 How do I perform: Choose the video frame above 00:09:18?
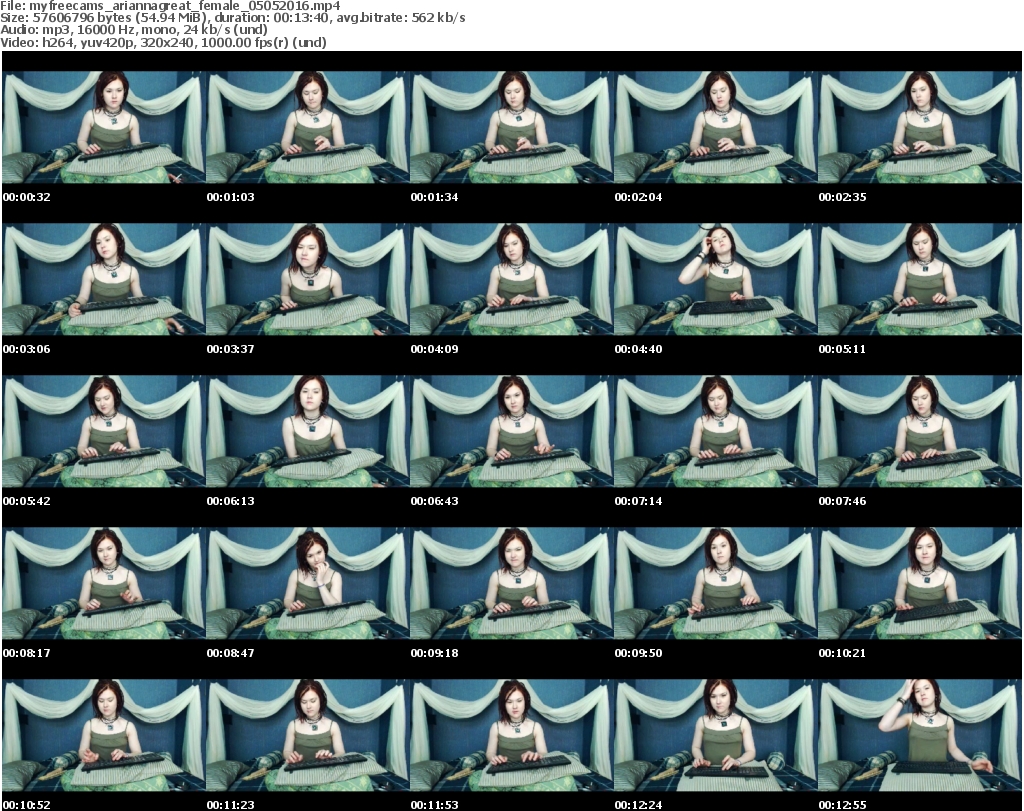click(512, 583)
